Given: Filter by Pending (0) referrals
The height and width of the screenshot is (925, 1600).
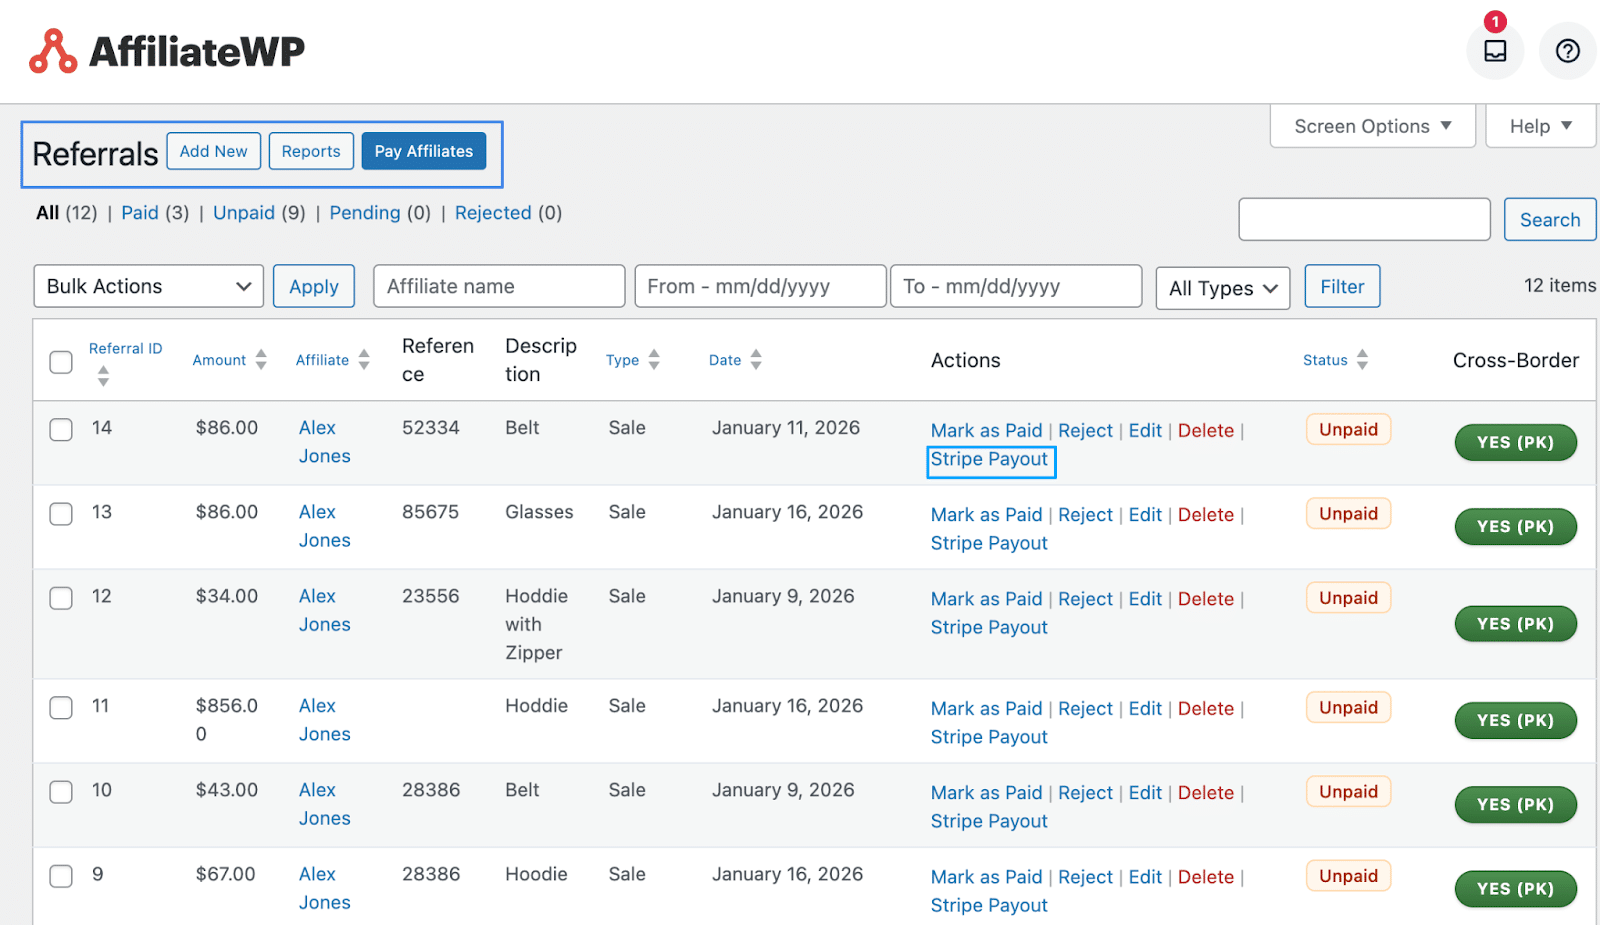Looking at the screenshot, I should pyautogui.click(x=380, y=213).
